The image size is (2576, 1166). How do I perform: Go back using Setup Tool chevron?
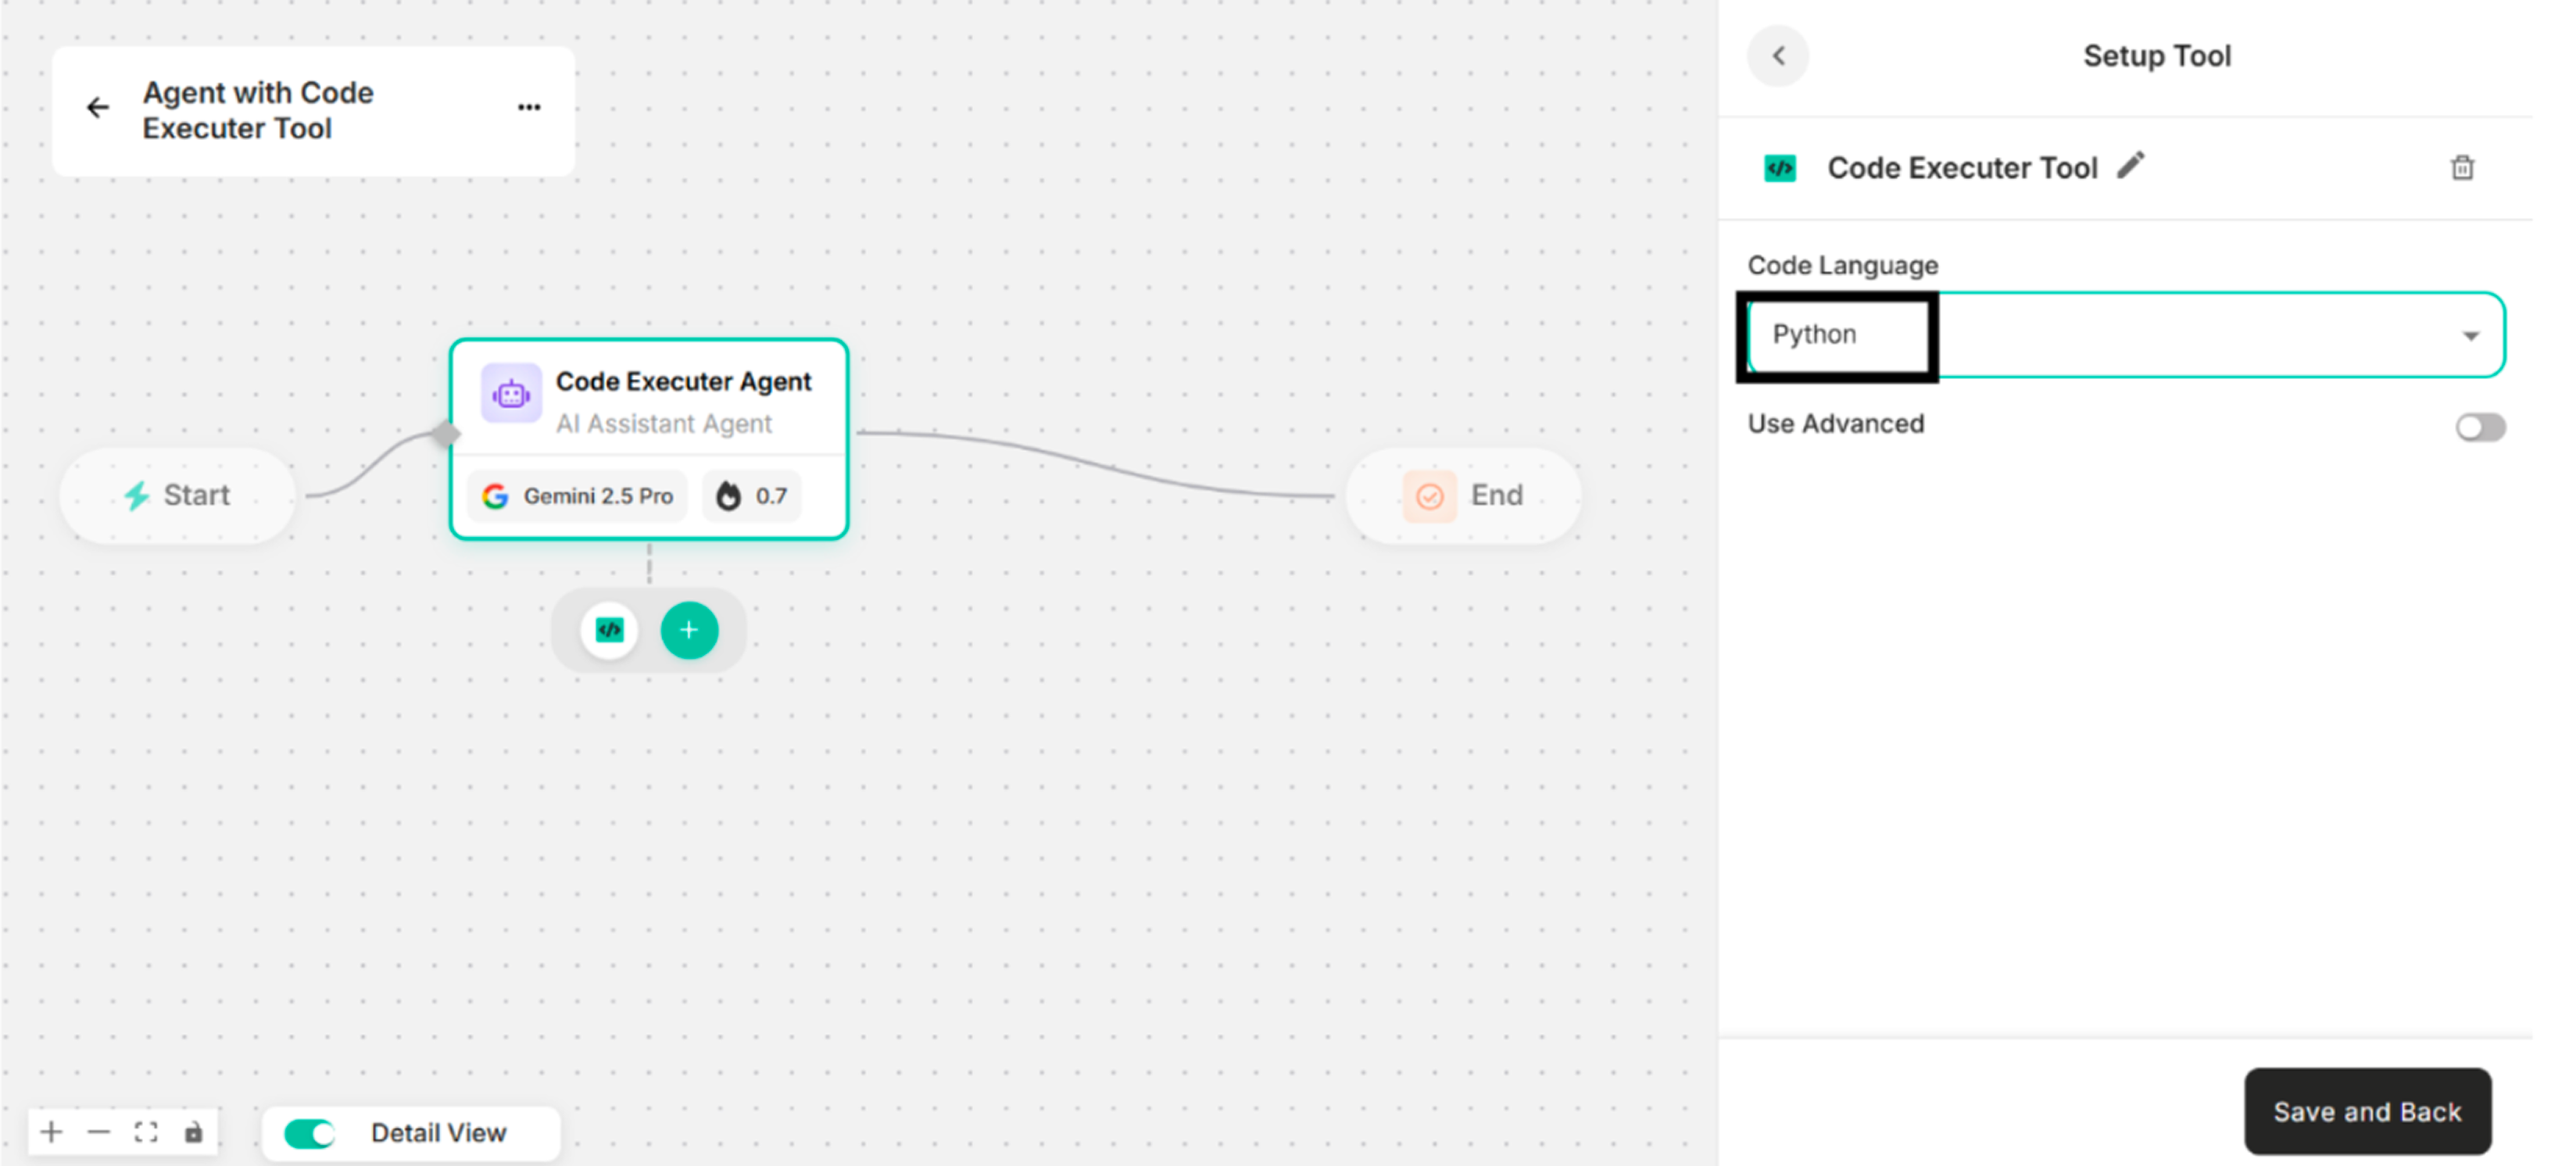click(1778, 56)
